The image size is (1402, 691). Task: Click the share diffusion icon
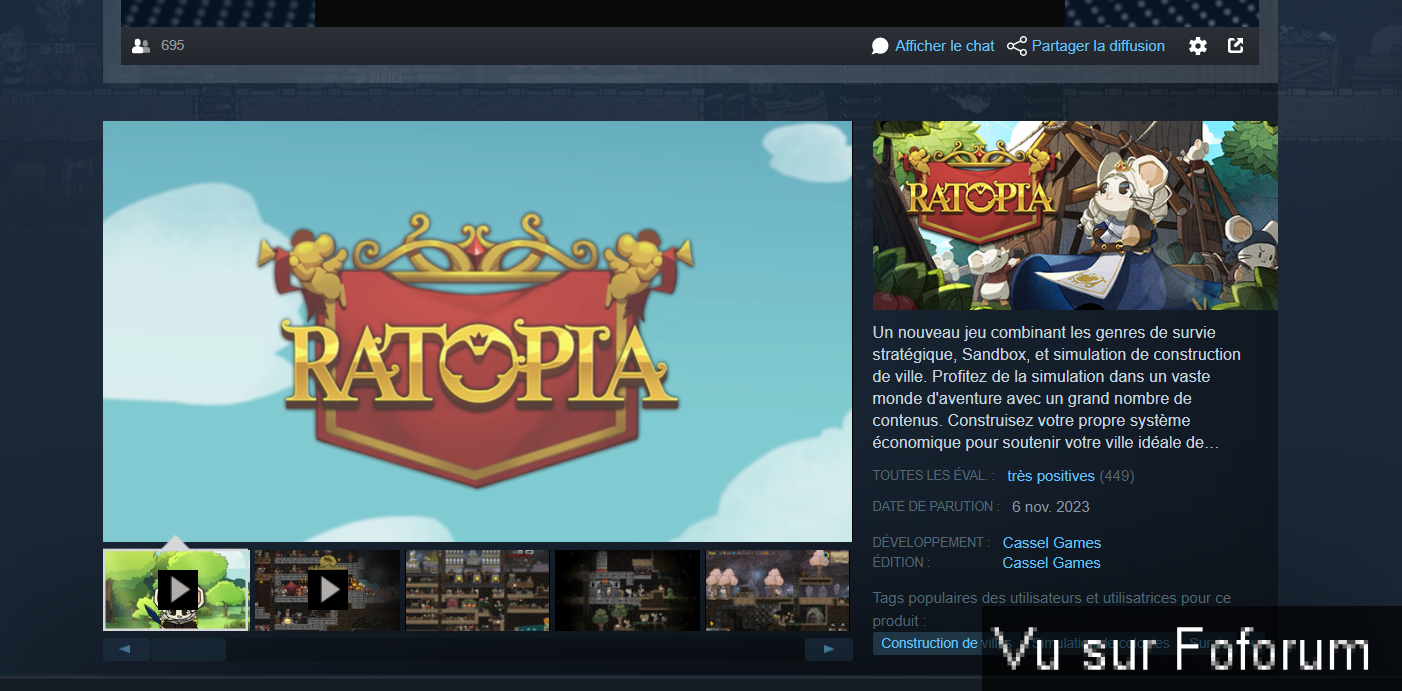tap(1017, 46)
